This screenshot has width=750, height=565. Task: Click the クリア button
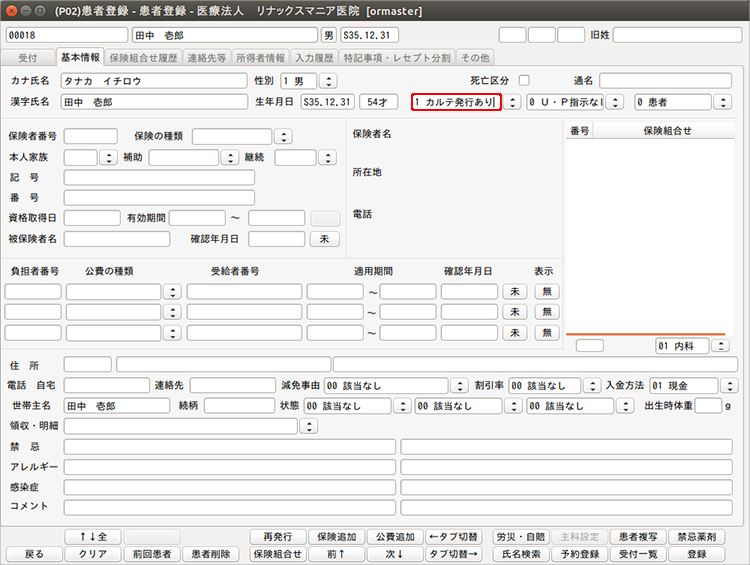93,554
